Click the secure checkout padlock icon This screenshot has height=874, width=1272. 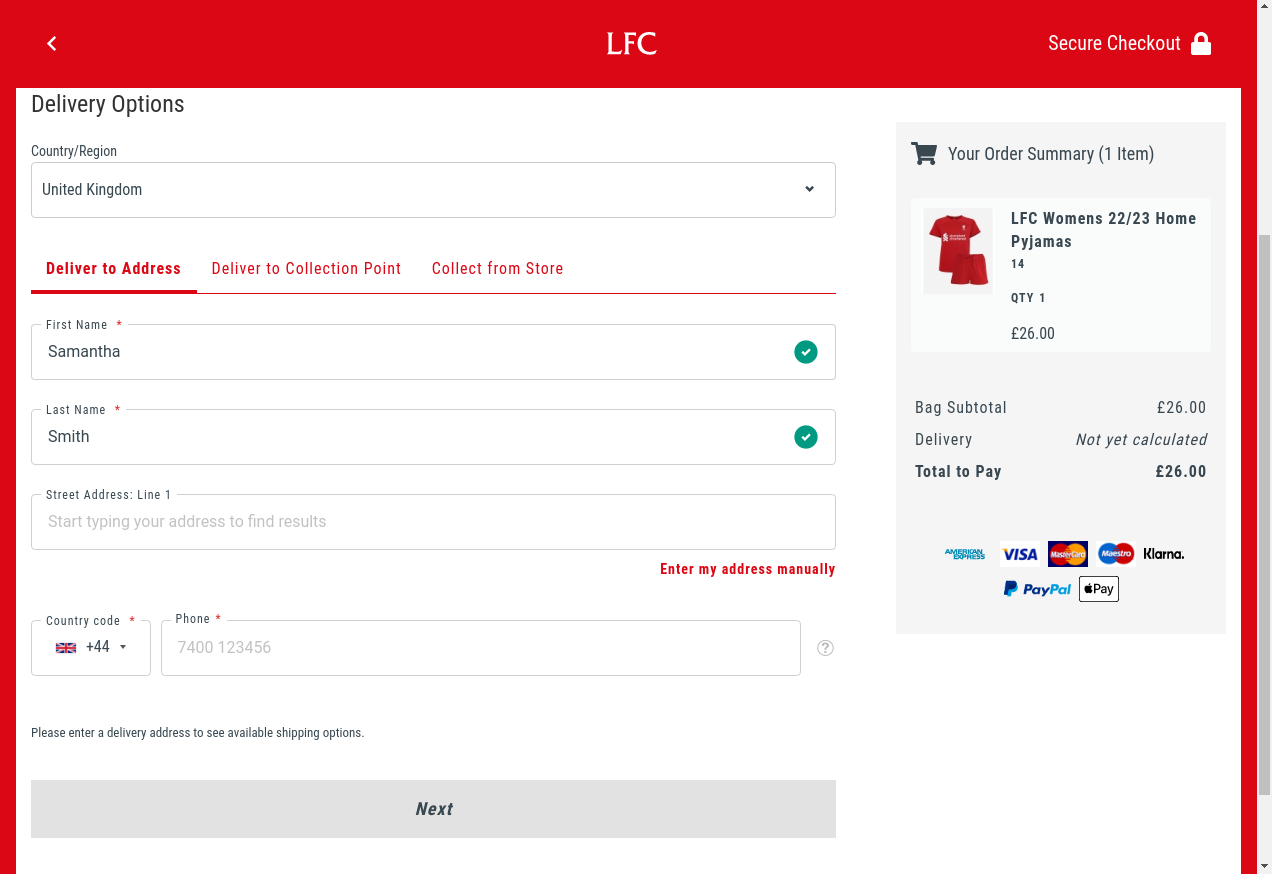(1201, 43)
